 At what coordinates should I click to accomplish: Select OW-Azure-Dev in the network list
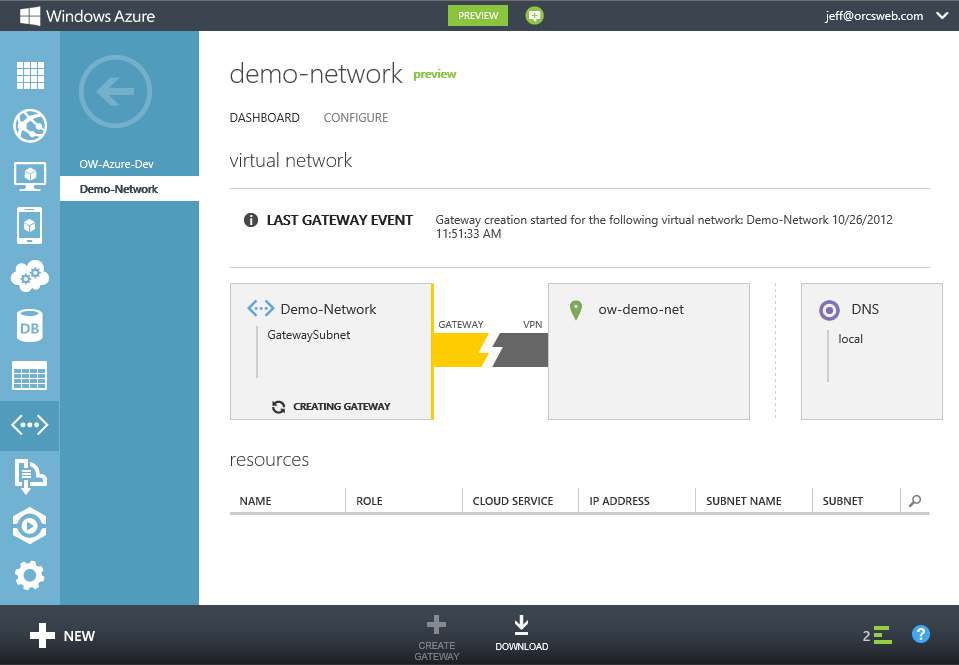pos(116,164)
